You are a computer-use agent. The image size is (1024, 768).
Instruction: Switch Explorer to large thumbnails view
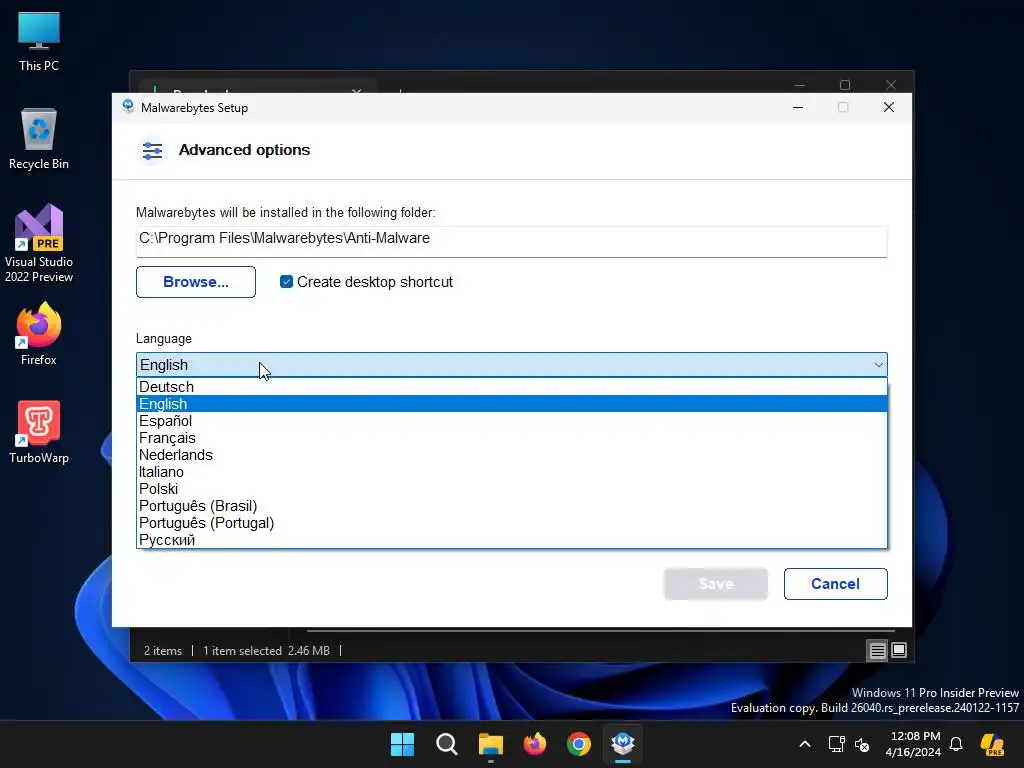coord(899,650)
